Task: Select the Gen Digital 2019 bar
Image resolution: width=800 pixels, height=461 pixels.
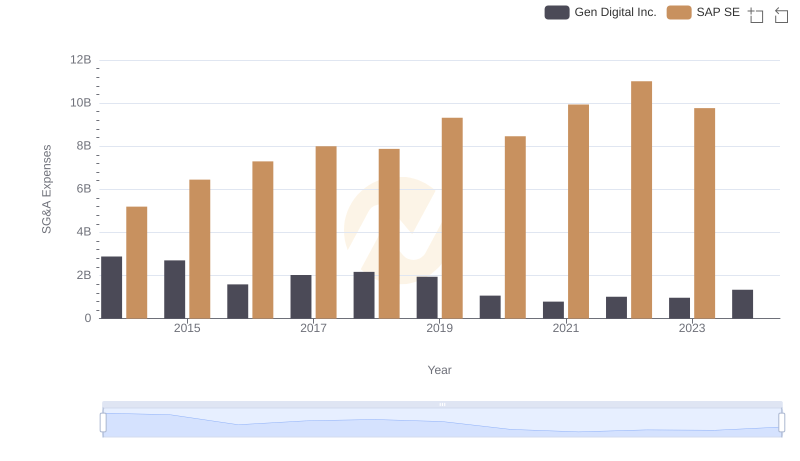Action: tap(427, 298)
